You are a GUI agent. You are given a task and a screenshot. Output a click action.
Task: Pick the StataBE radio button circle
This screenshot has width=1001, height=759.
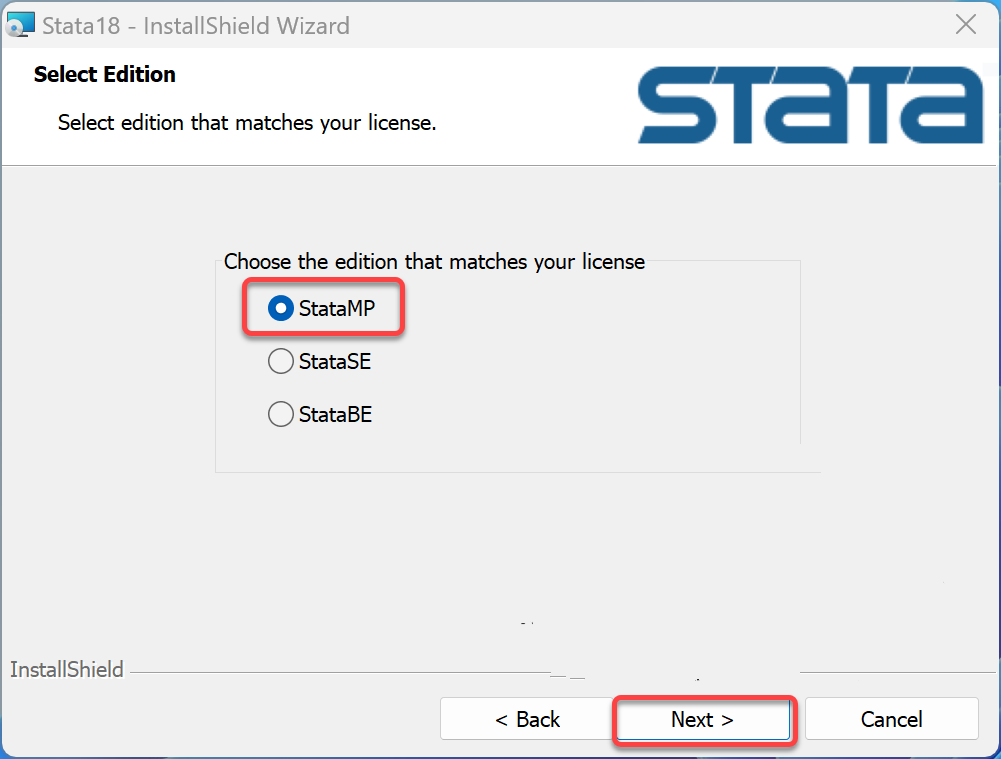(280, 414)
